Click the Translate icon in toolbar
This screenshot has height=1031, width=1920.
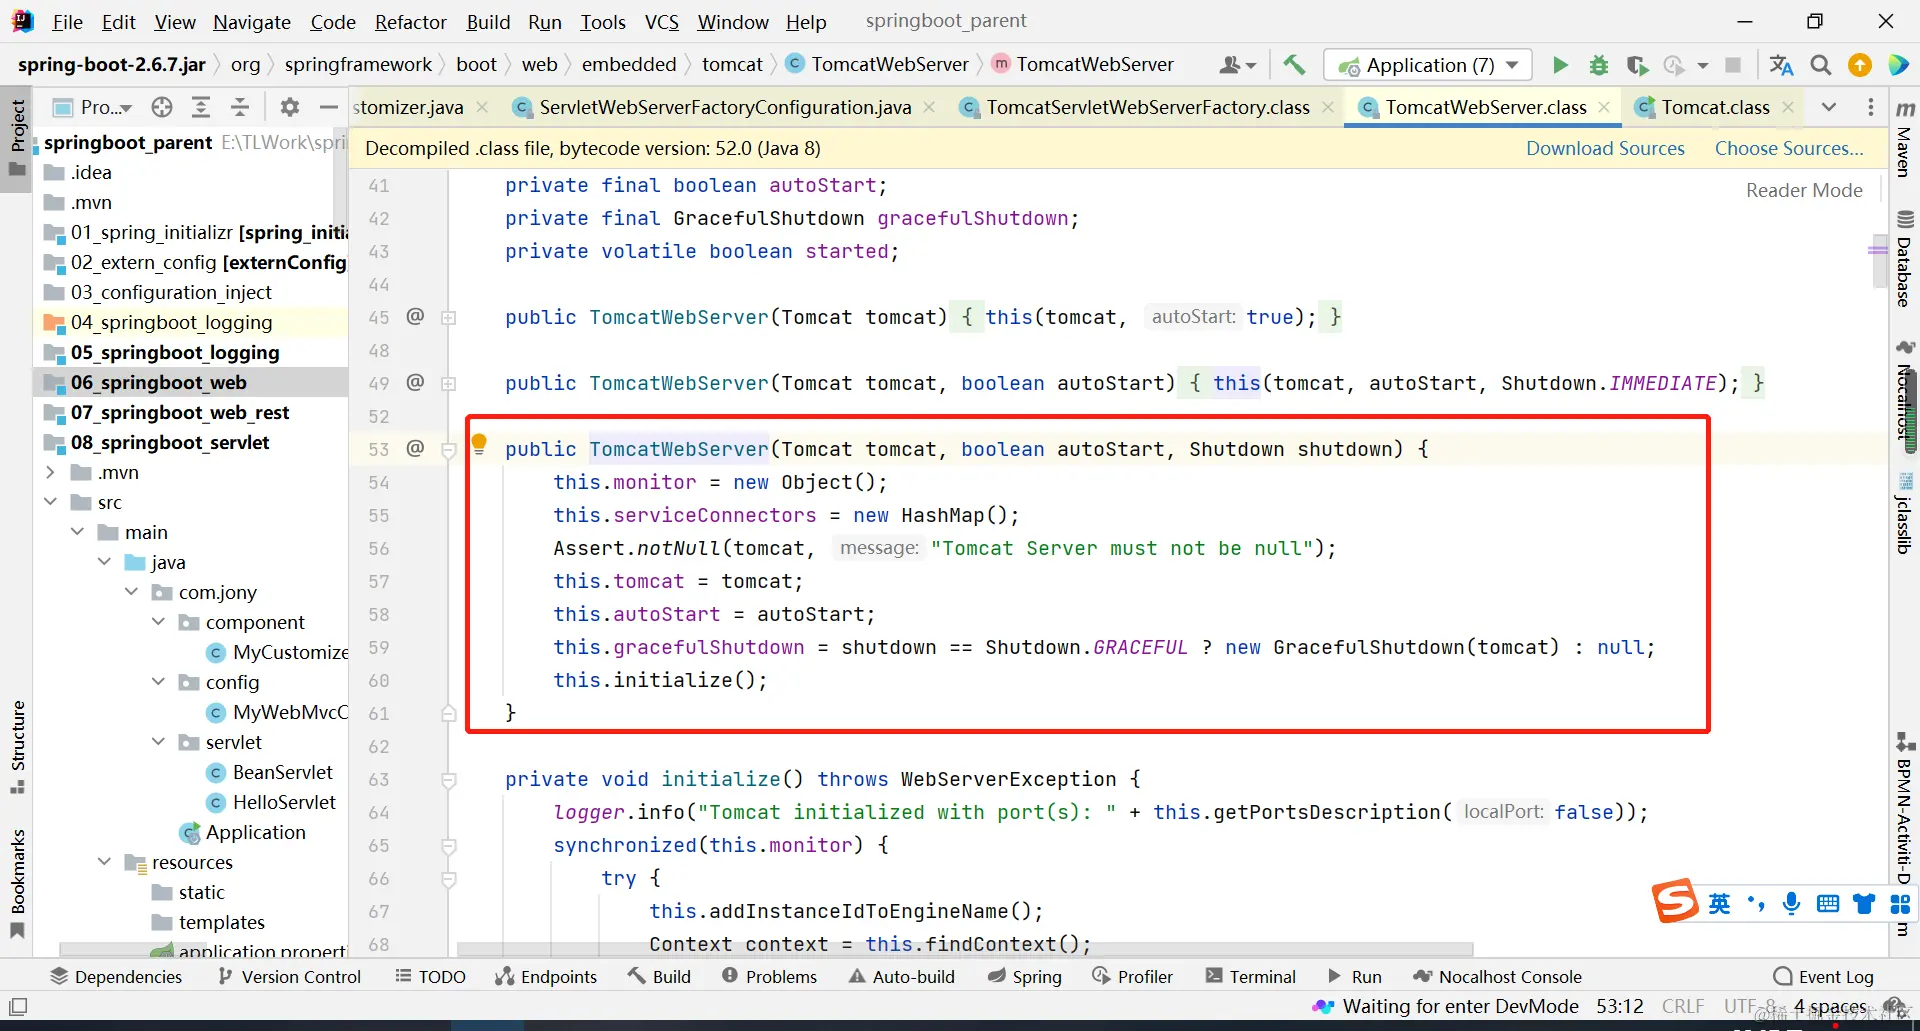[1781, 65]
